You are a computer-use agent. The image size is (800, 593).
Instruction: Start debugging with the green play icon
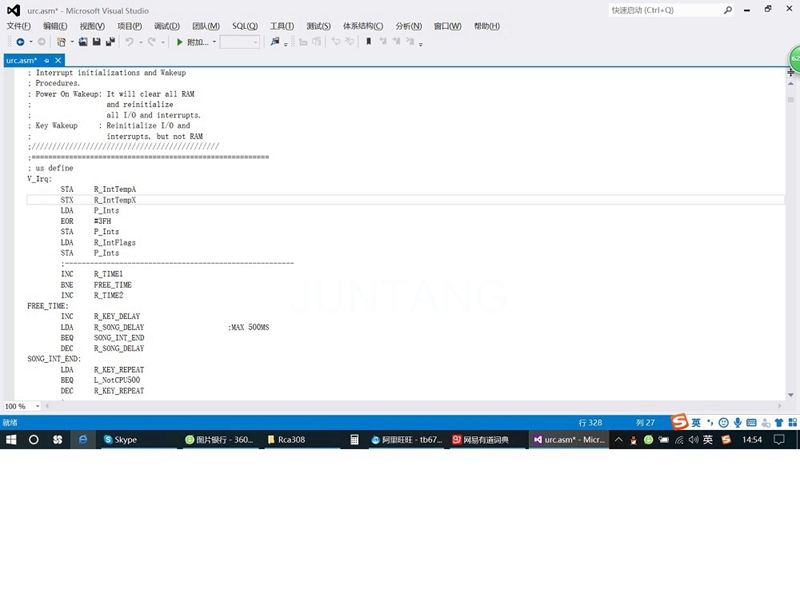click(179, 42)
